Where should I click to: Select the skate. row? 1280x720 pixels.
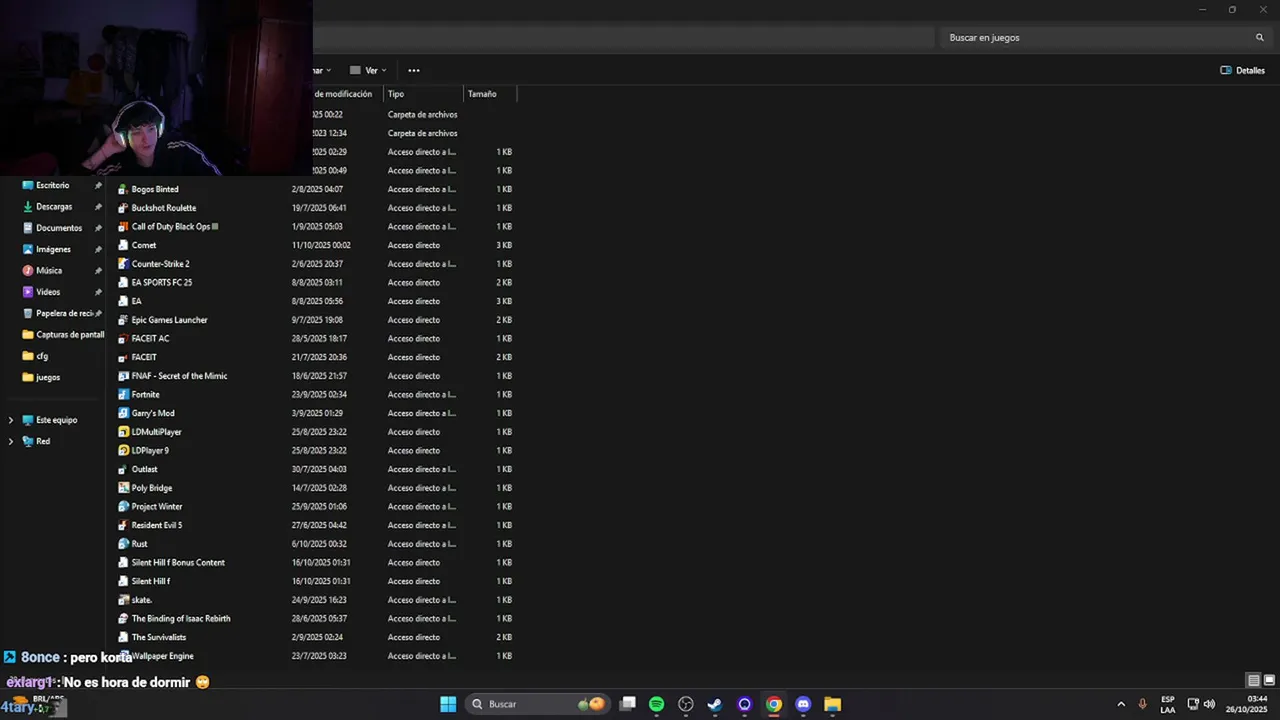[x=315, y=600]
